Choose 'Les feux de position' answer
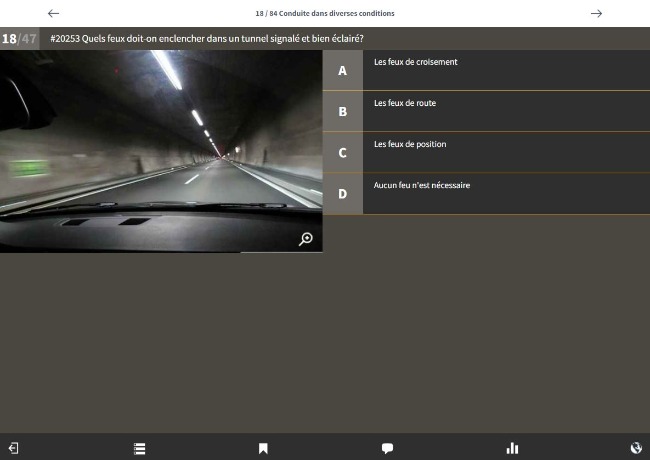 410,144
